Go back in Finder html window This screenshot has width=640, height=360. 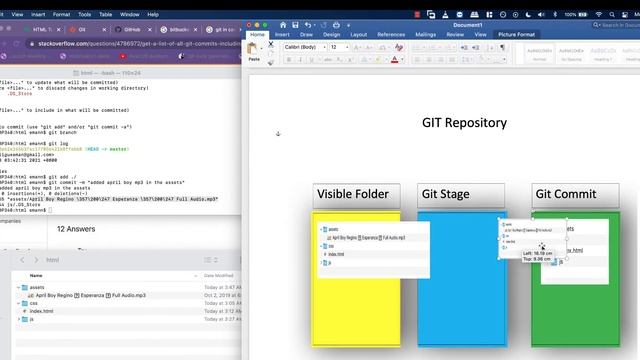tap(22, 260)
